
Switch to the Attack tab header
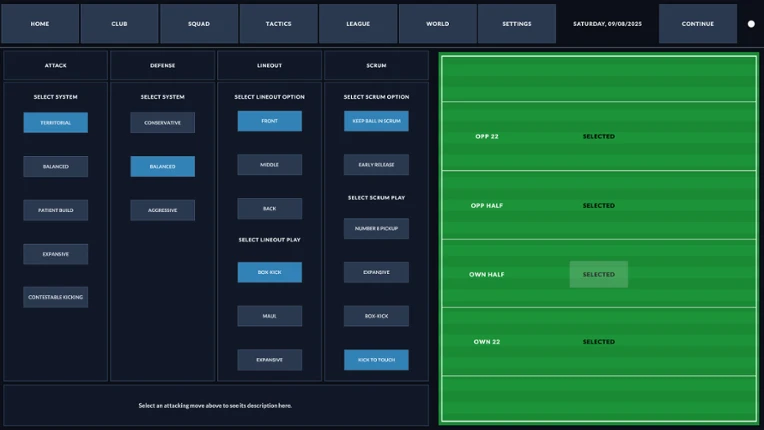tap(56, 65)
